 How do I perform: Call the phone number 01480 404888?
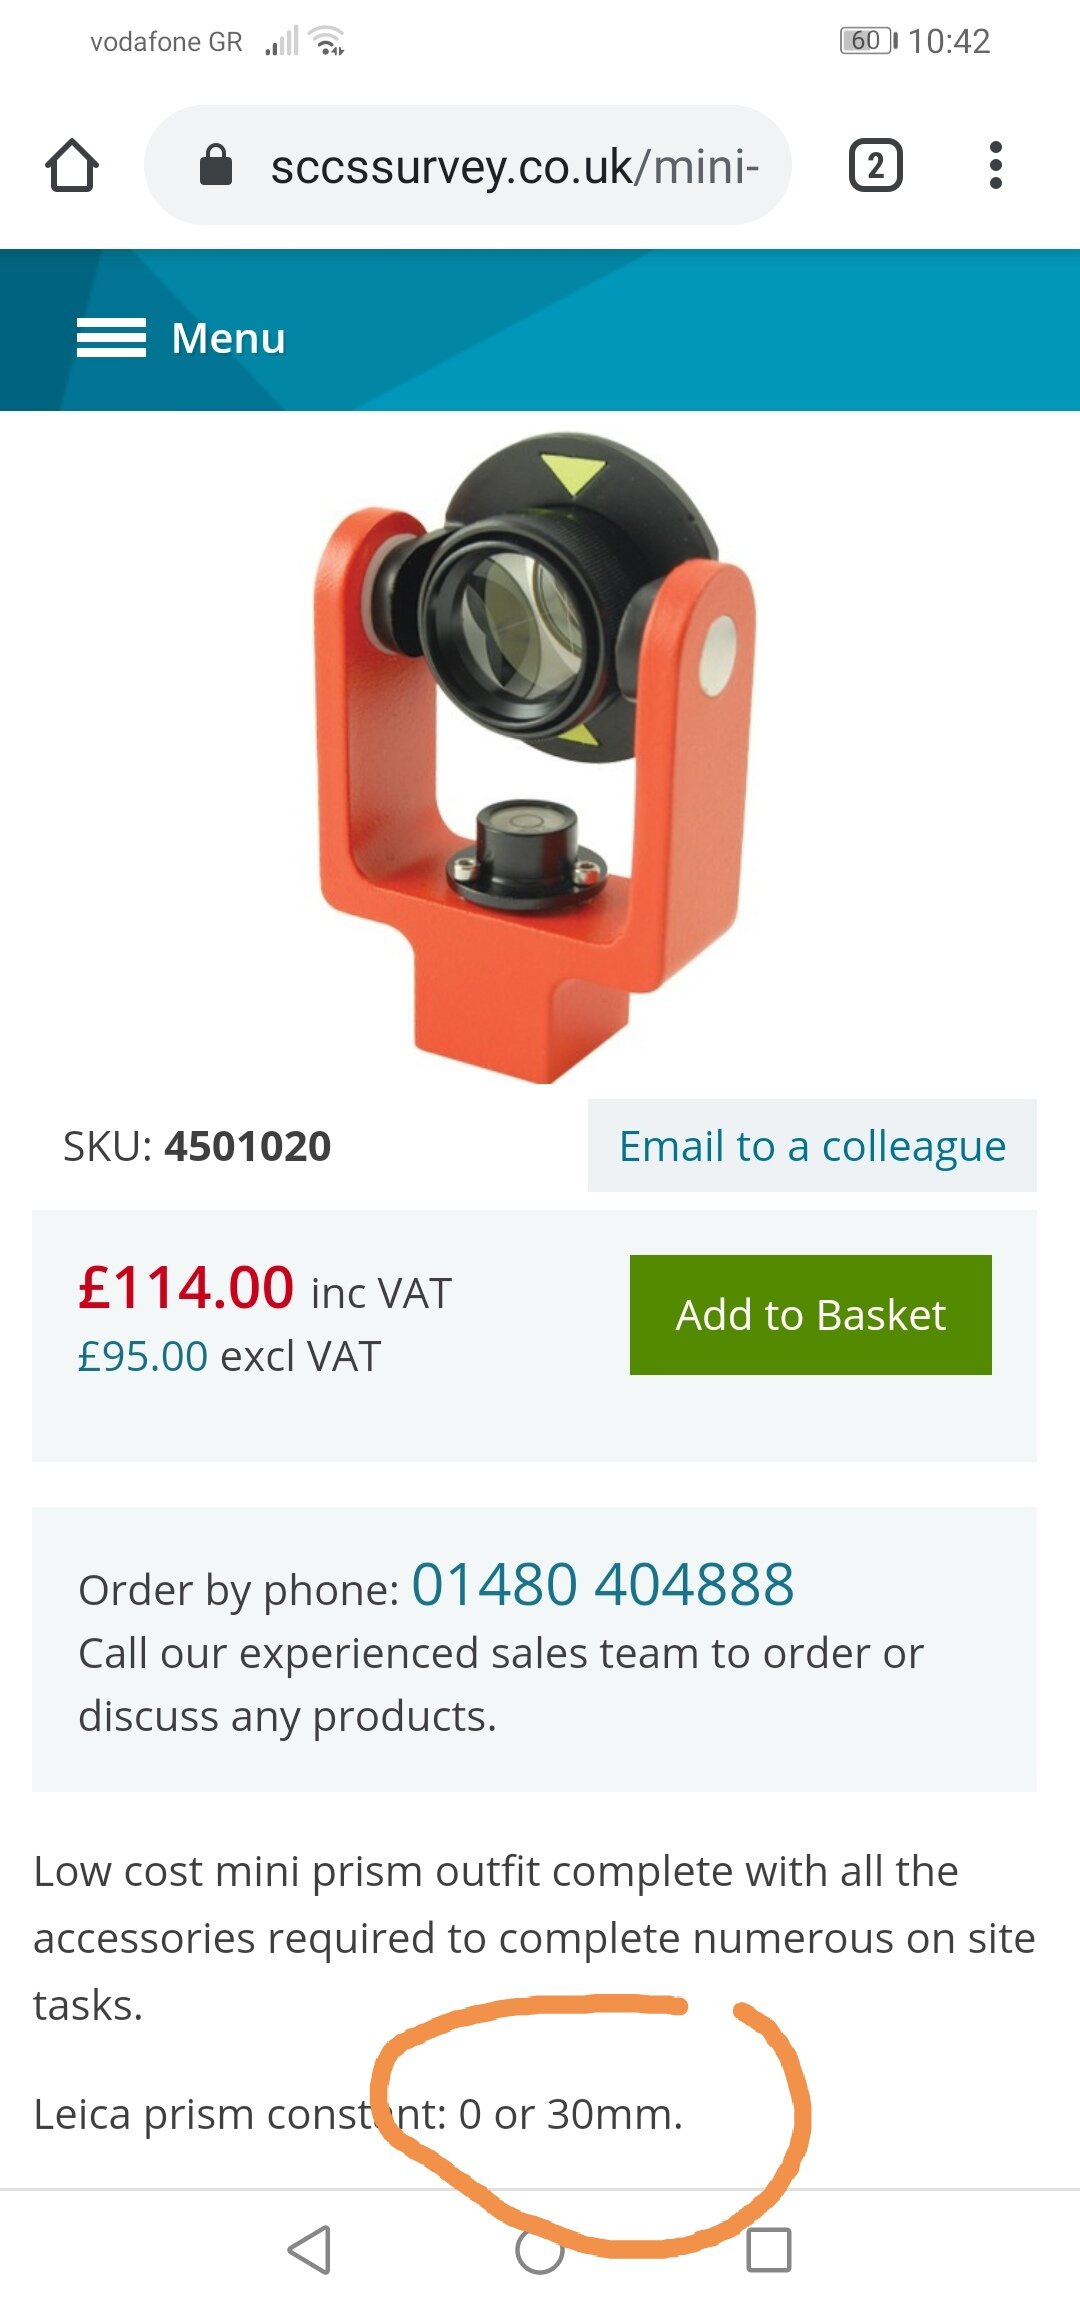click(603, 1585)
